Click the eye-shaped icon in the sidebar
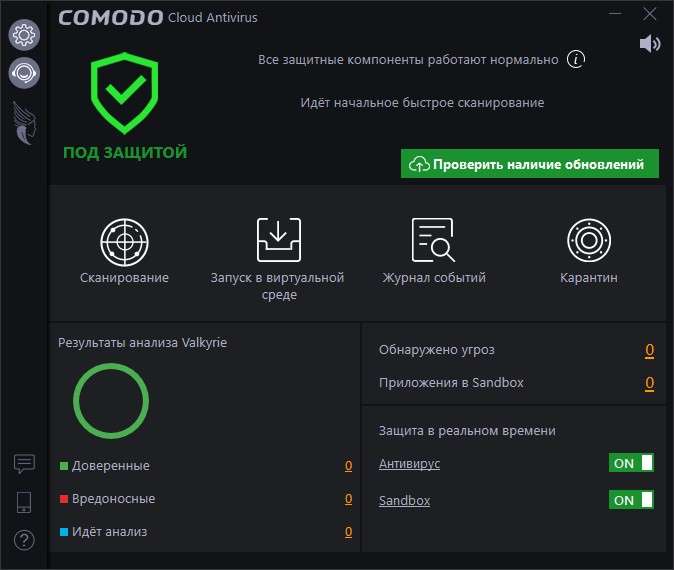Viewport: 674px width, 570px height. pyautogui.click(x=24, y=73)
